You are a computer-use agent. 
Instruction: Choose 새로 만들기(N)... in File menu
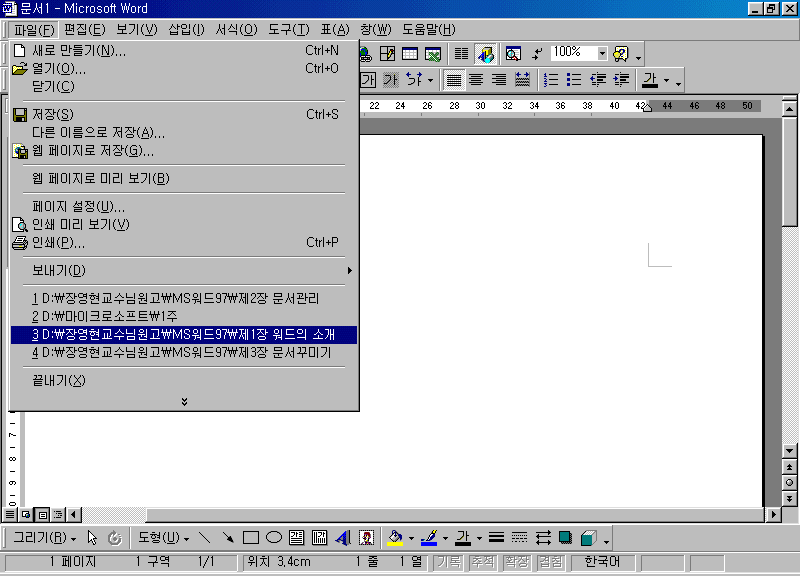click(x=184, y=51)
